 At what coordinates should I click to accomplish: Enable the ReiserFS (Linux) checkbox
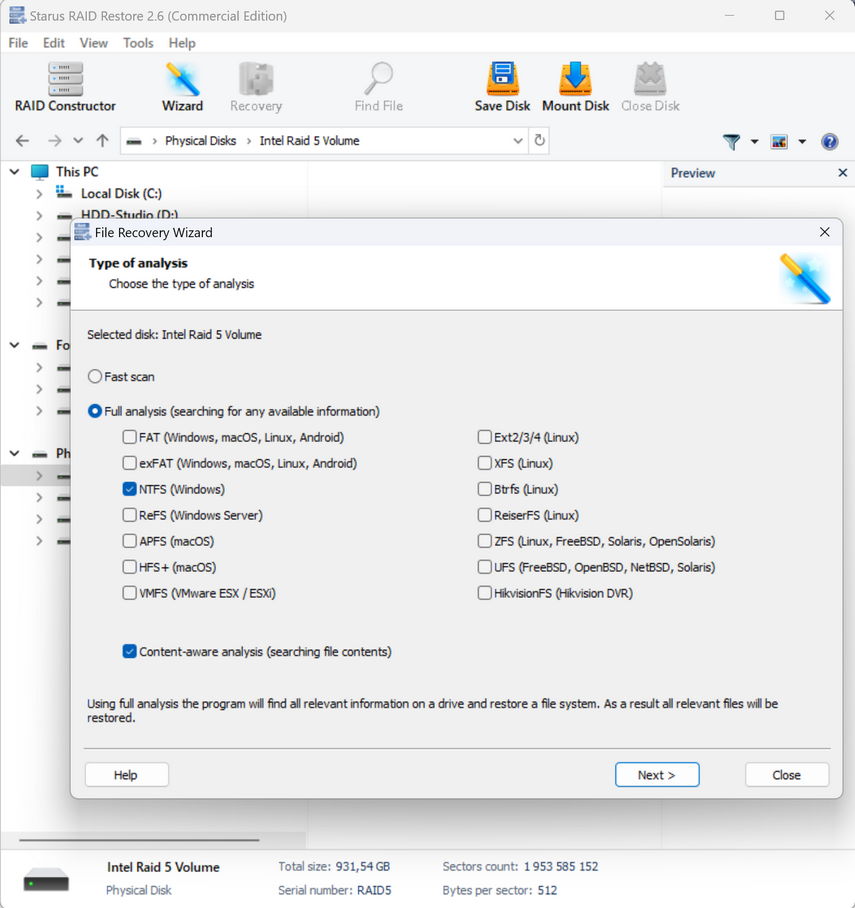484,515
